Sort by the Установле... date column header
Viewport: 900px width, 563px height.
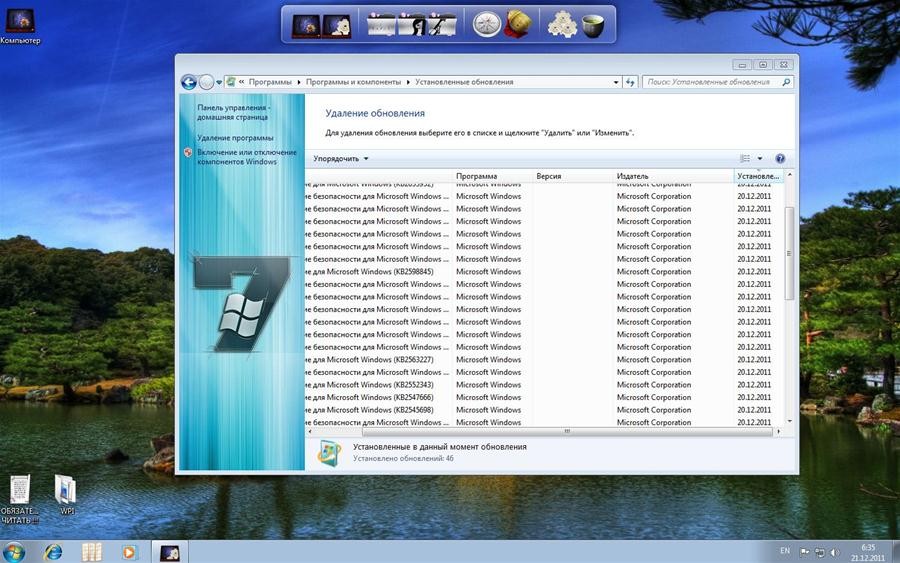coord(759,176)
